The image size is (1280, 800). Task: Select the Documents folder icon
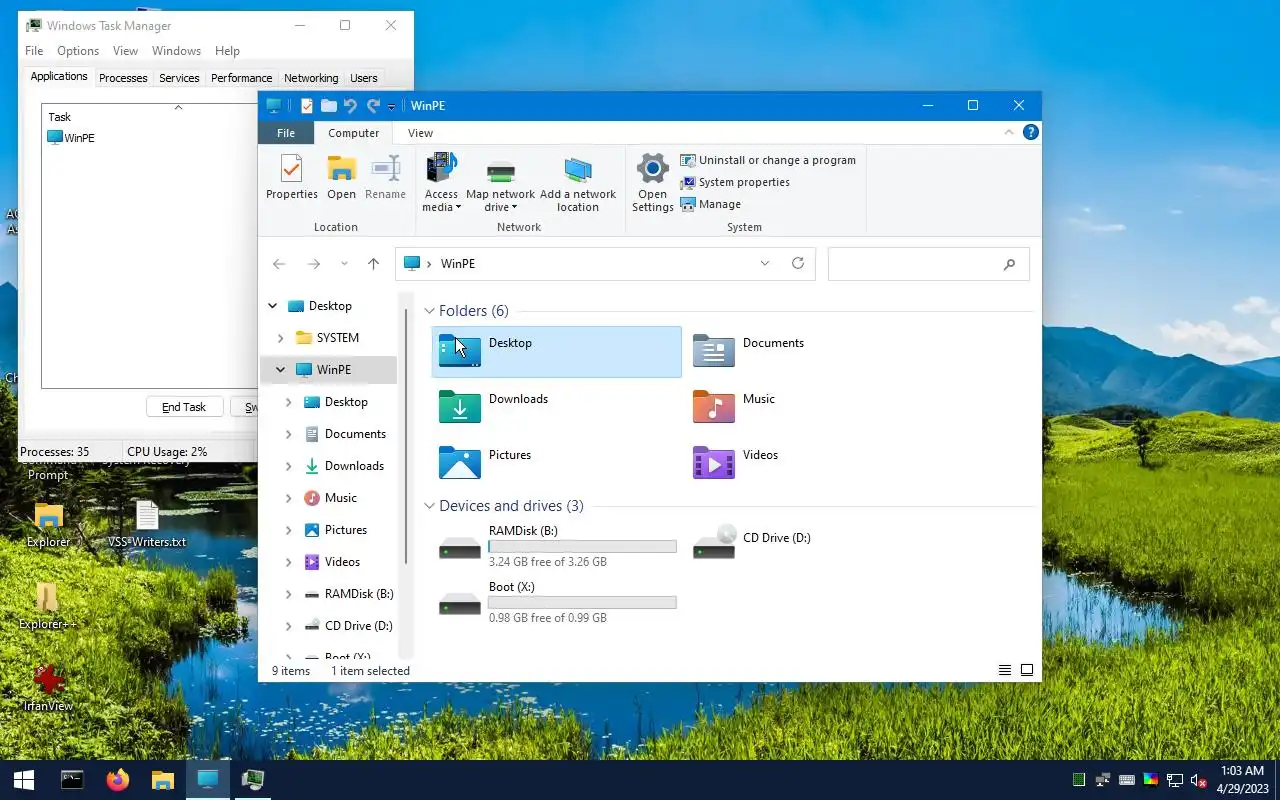coord(713,351)
